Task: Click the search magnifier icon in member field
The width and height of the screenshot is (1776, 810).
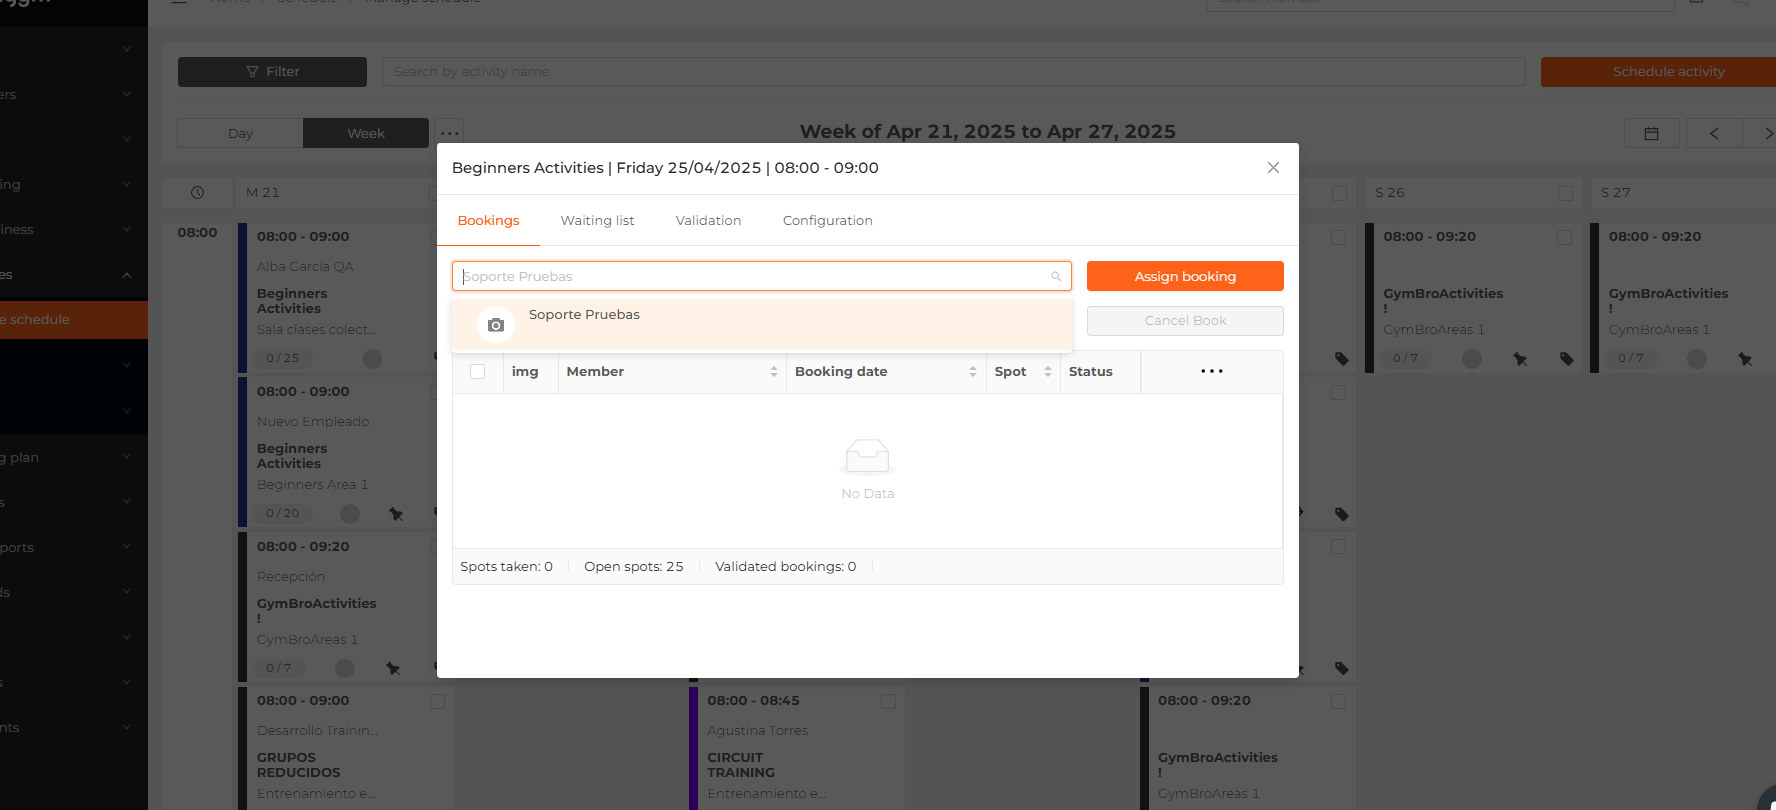Action: 1056,277
